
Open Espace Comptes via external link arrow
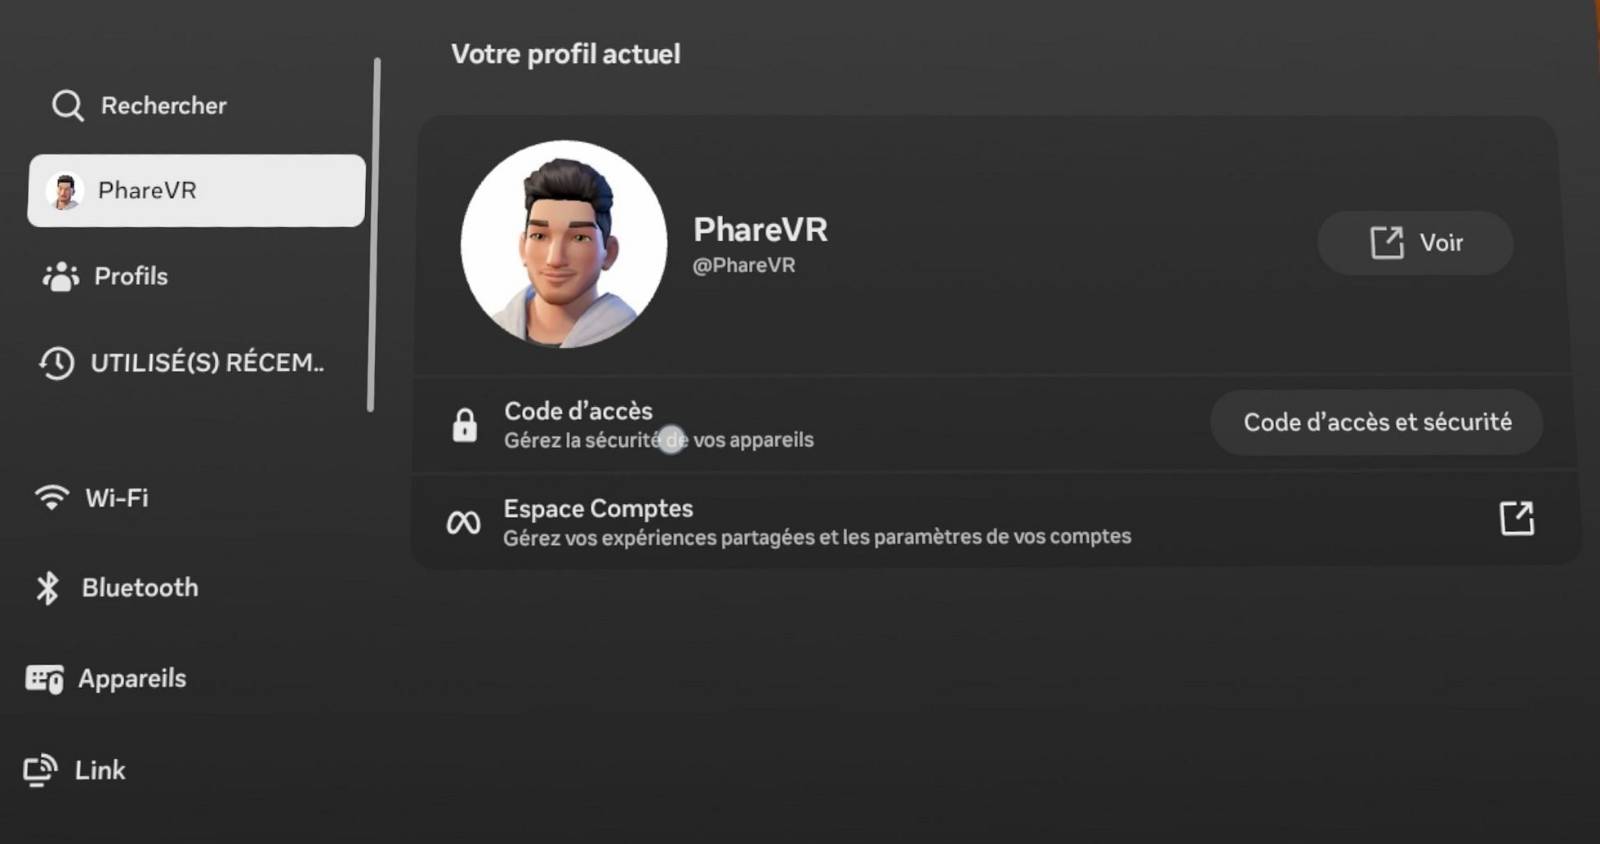tap(1516, 518)
